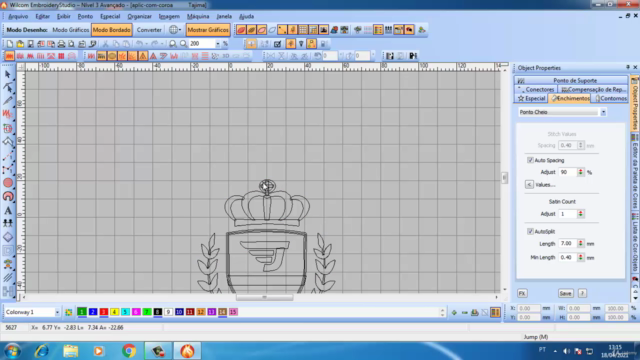
Task: Open the Ponto Cheio stitch type dropdown
Action: (603, 112)
